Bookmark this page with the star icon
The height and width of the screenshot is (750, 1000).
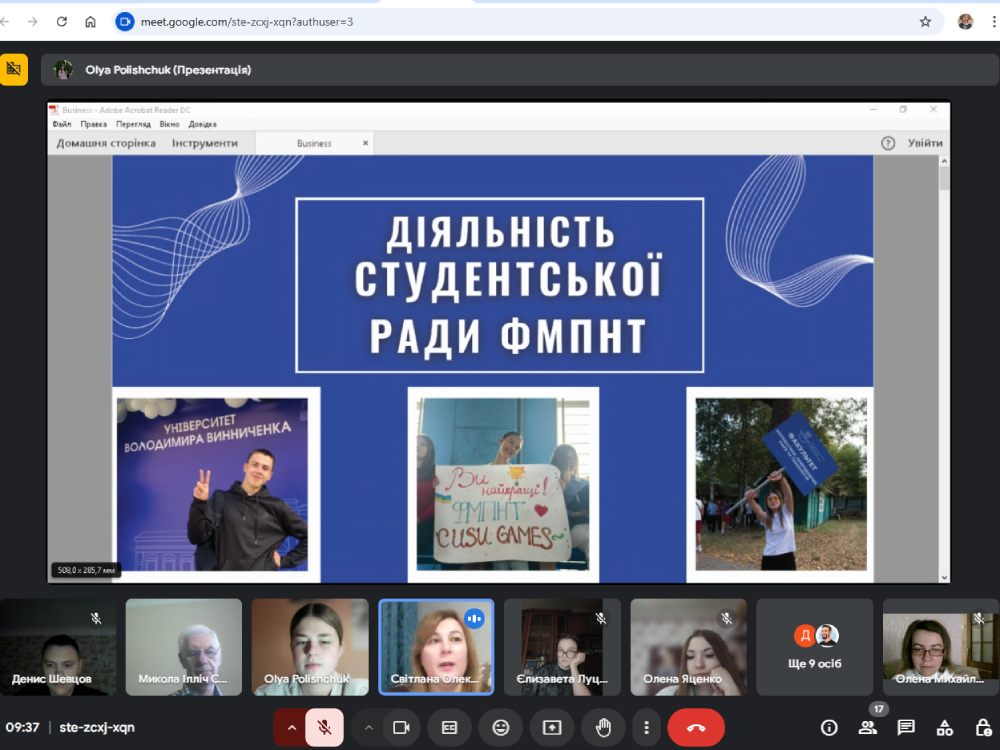[x=925, y=21]
